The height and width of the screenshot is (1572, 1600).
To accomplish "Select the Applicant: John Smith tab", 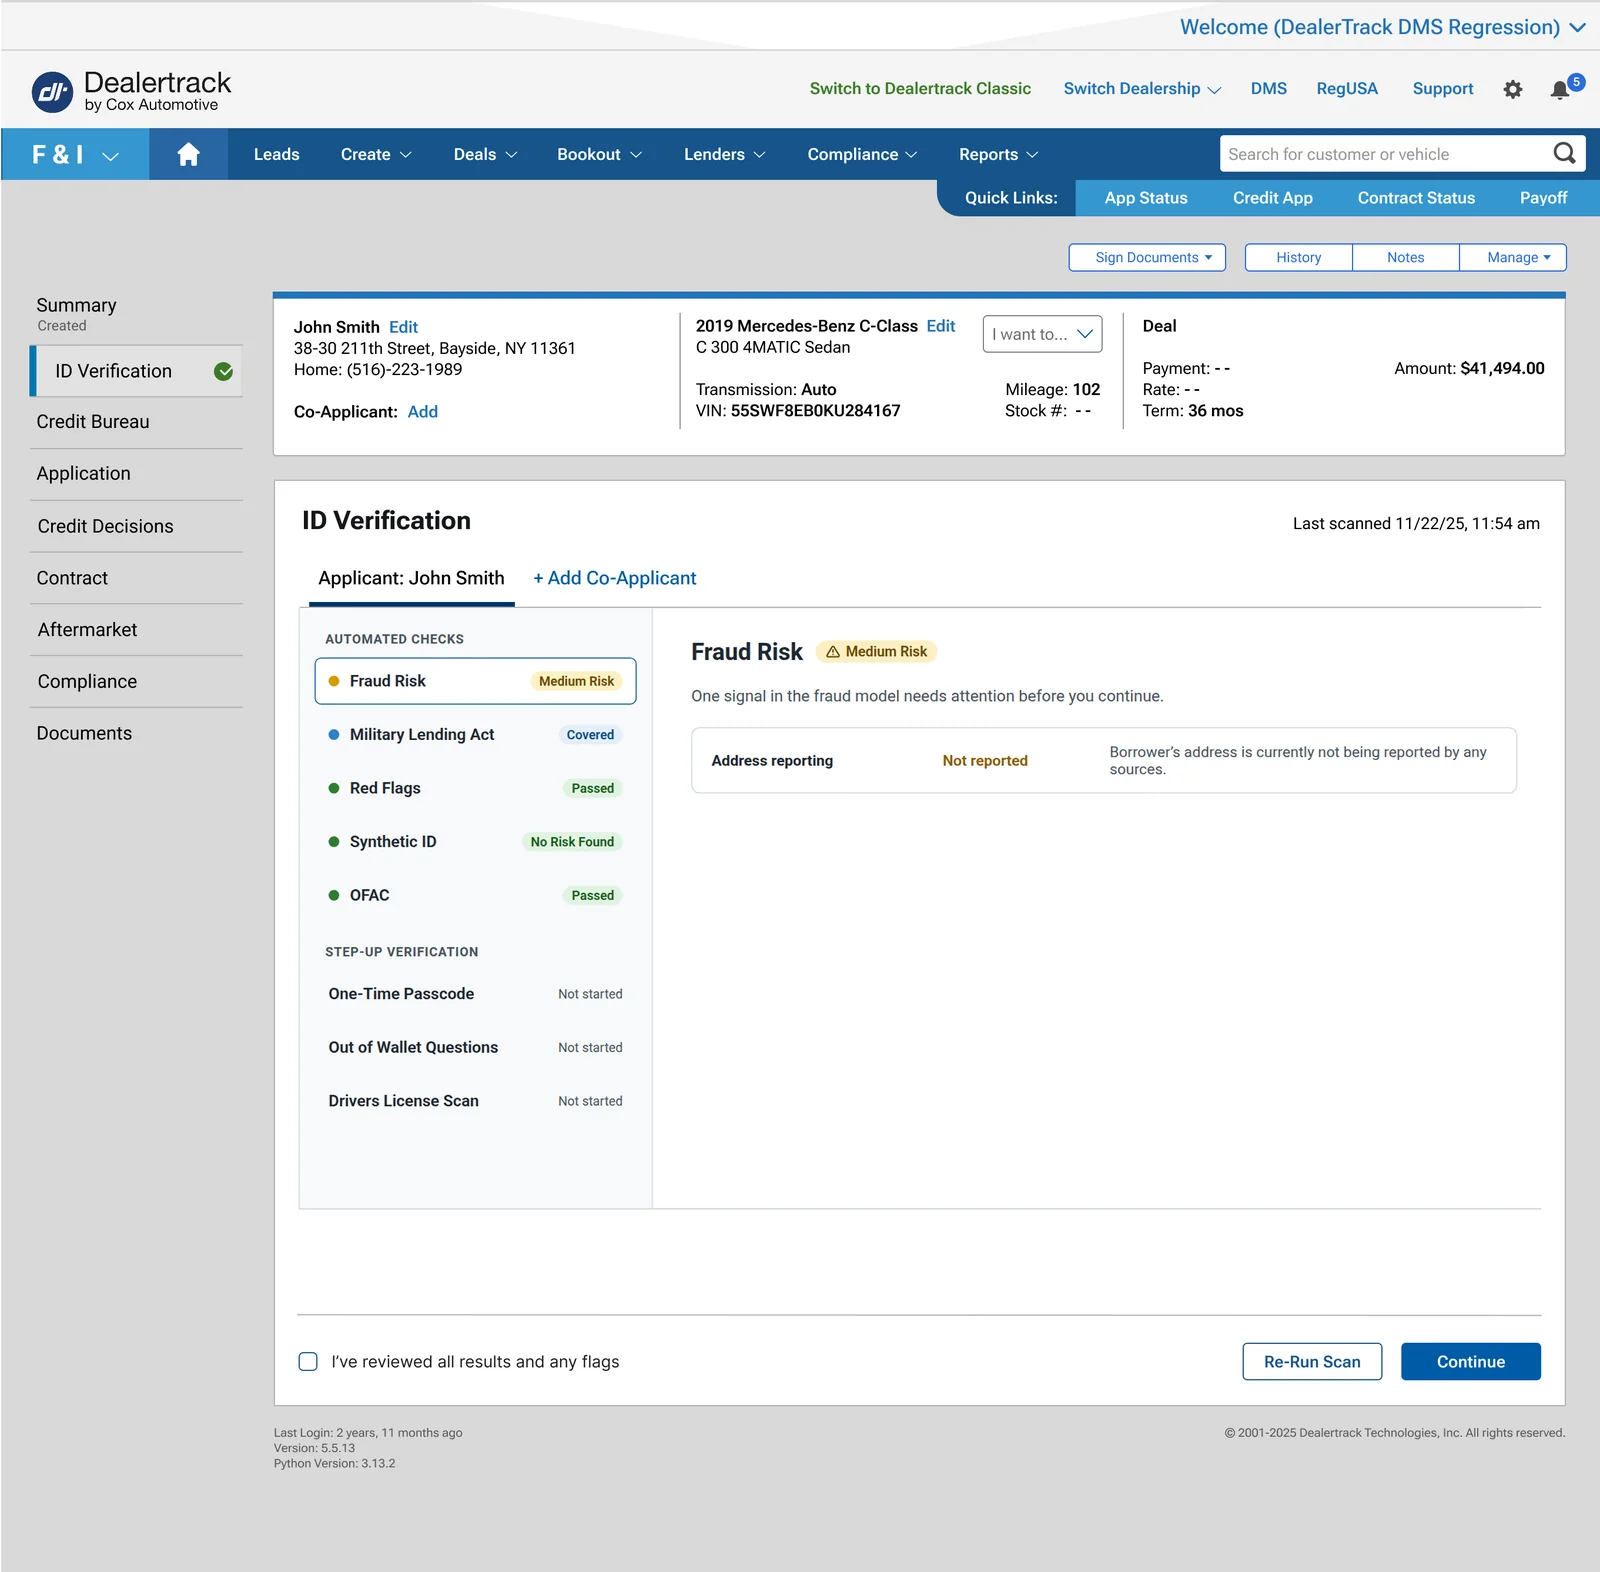I will [x=411, y=578].
